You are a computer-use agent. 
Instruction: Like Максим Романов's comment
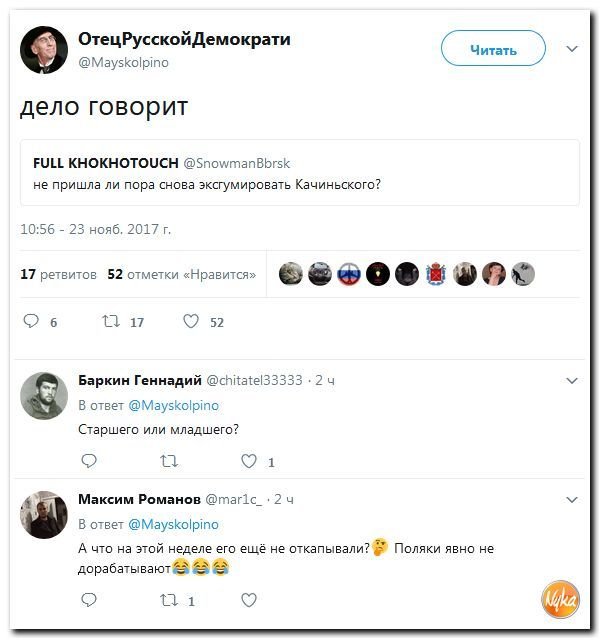(249, 600)
